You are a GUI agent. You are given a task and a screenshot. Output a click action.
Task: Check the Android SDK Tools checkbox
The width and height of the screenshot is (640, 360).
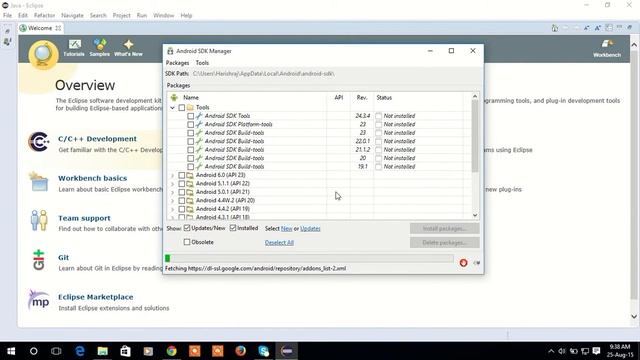(190, 116)
